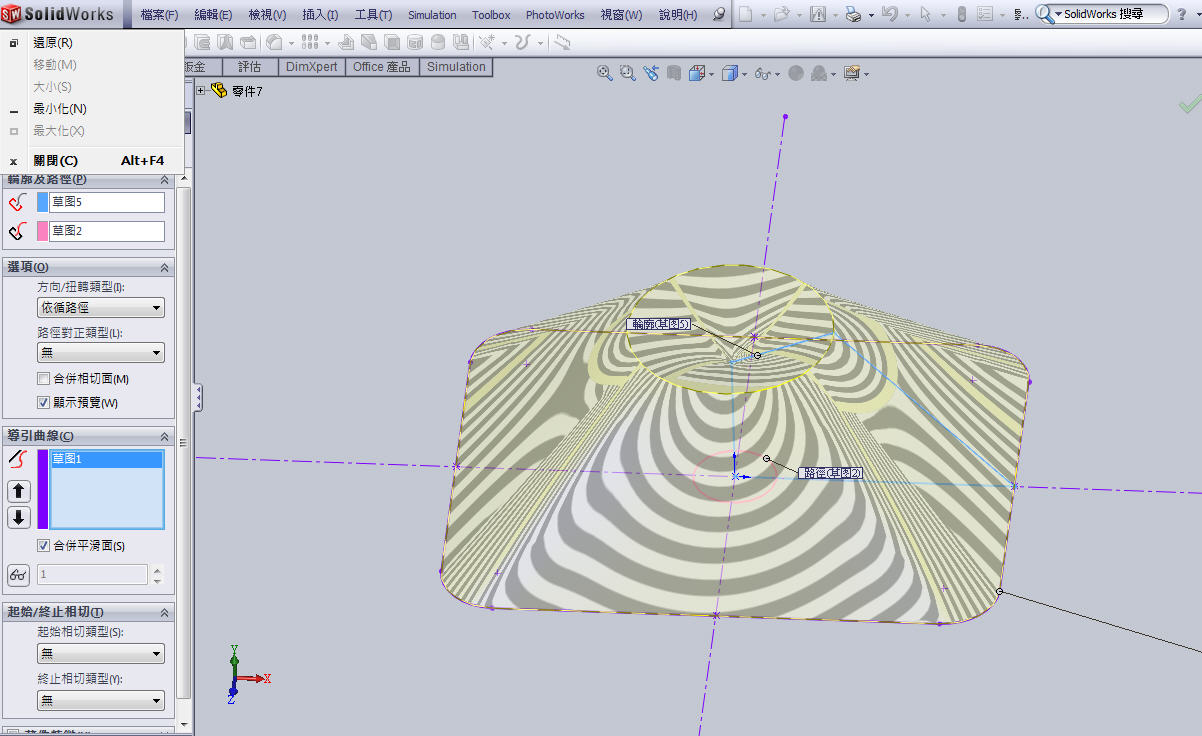Uncheck the 顯示預覽 checkbox
Image resolution: width=1202 pixels, height=736 pixels.
click(x=43, y=403)
